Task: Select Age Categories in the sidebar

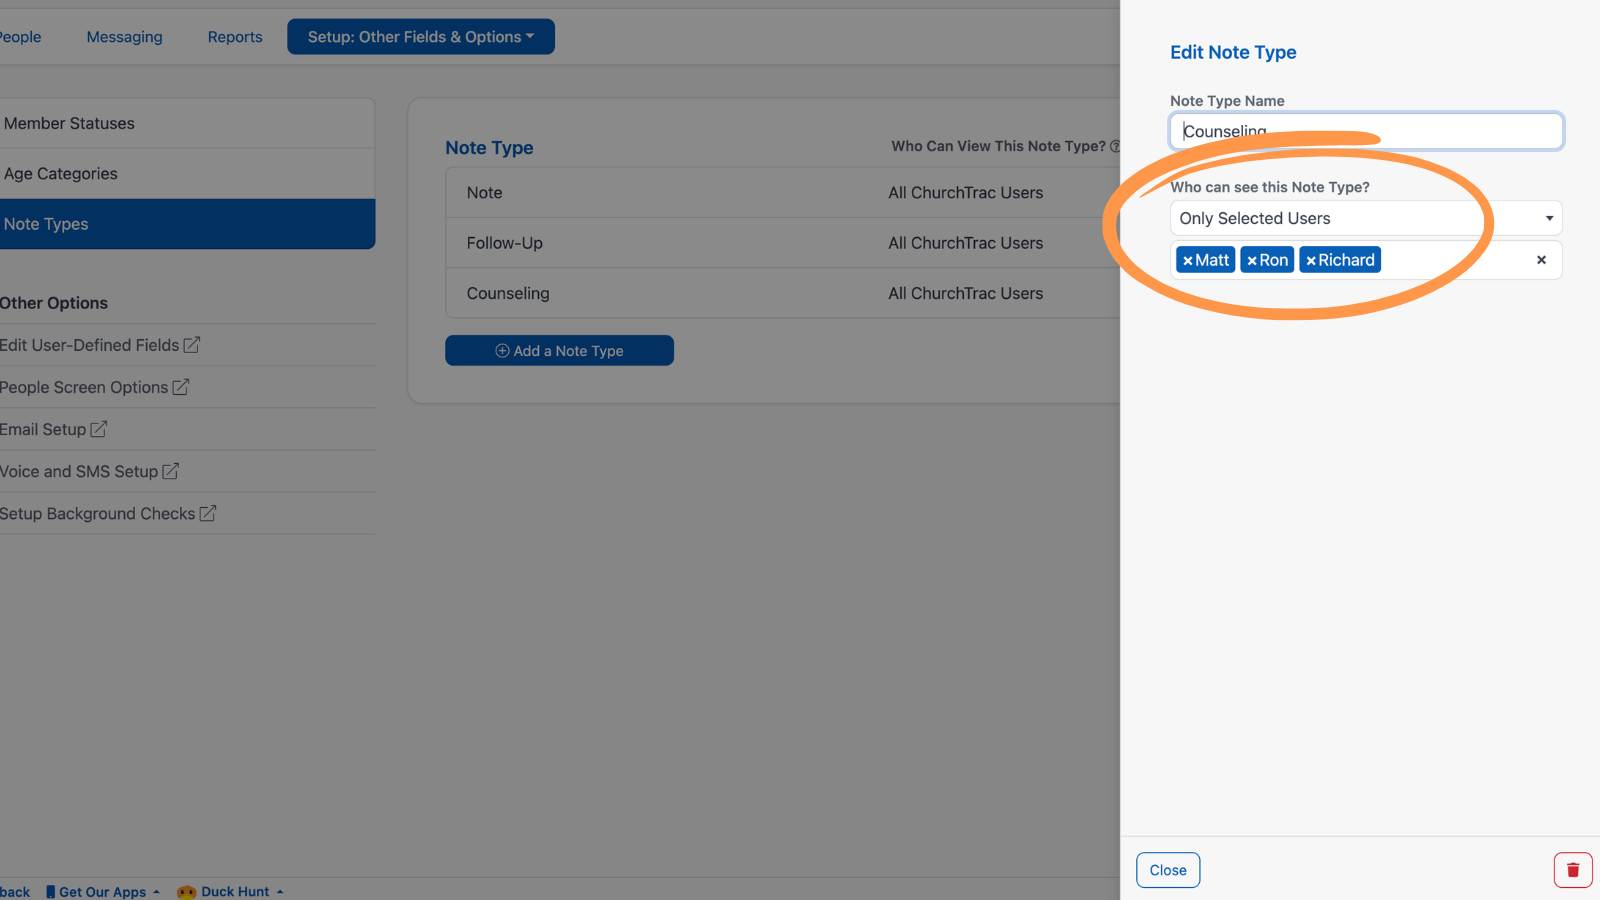Action: [187, 174]
